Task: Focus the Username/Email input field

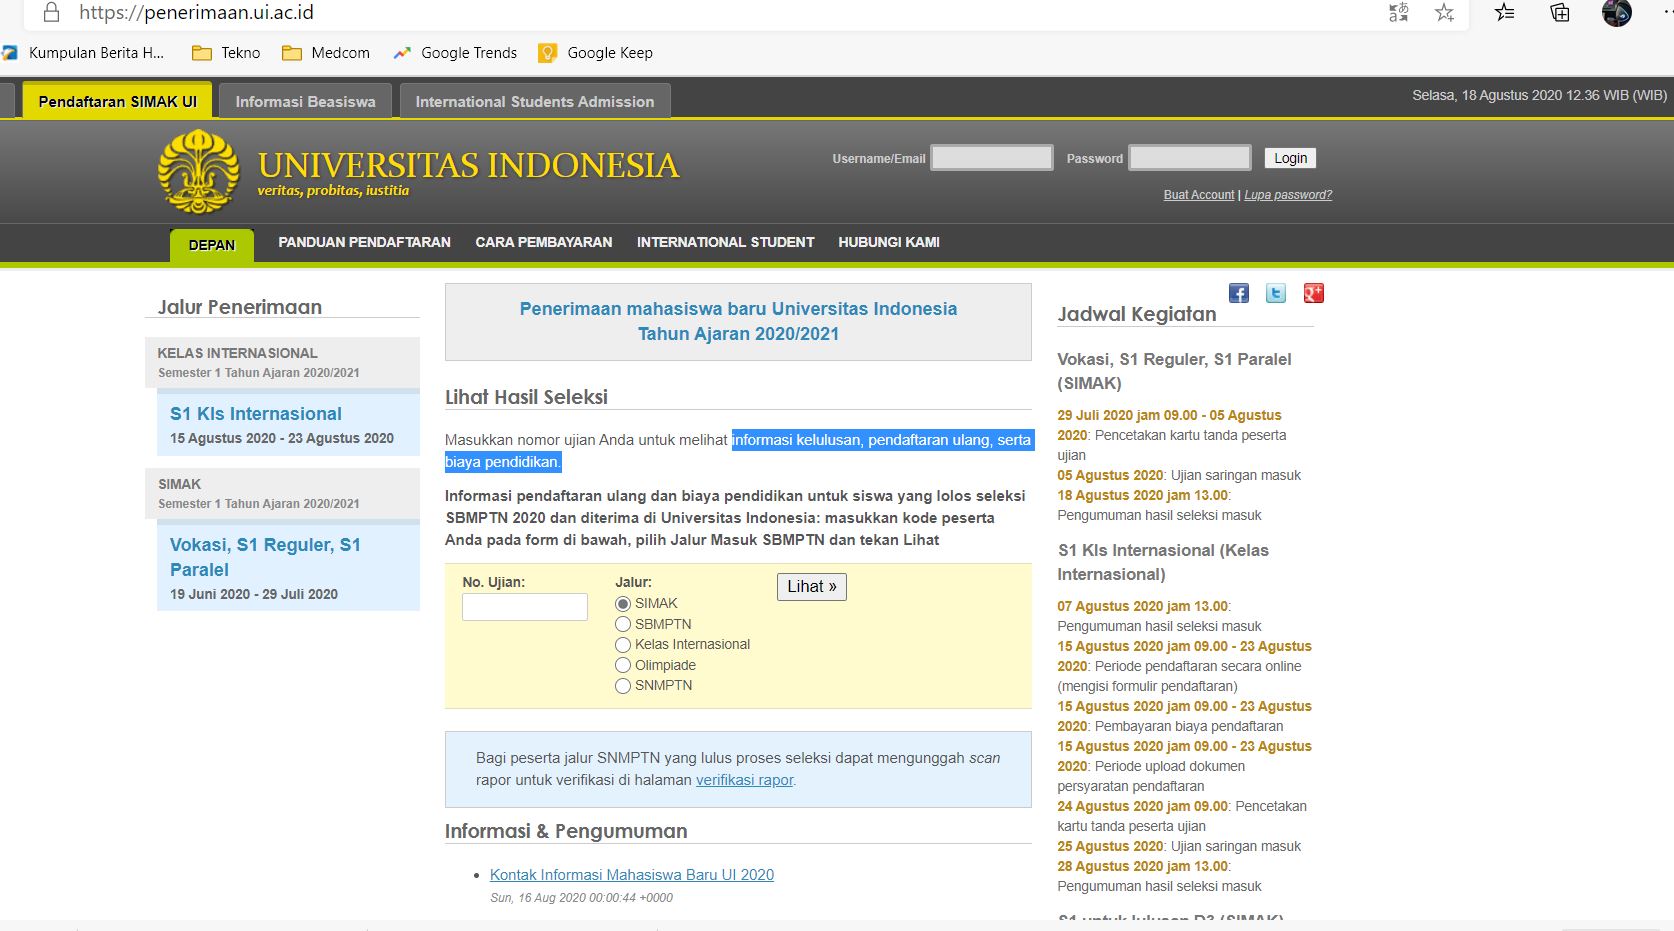Action: pos(992,158)
